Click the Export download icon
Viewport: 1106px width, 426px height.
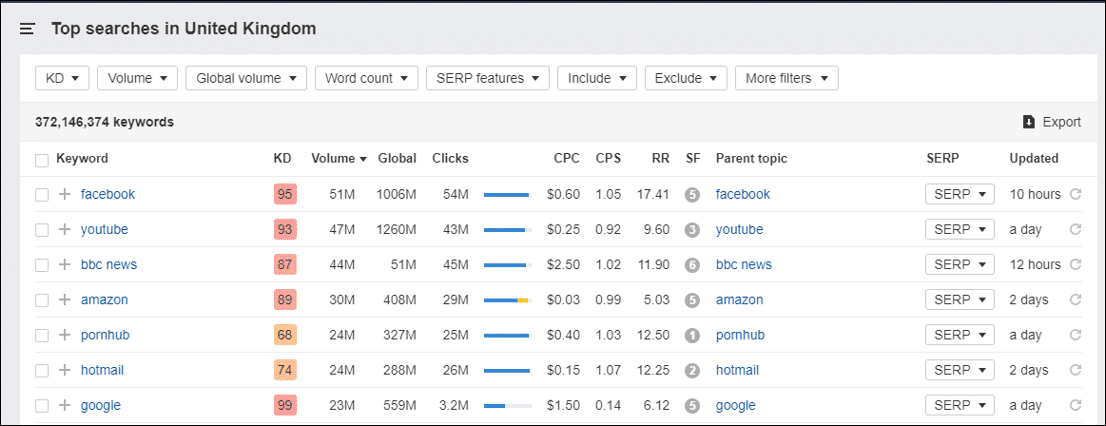coord(1029,122)
